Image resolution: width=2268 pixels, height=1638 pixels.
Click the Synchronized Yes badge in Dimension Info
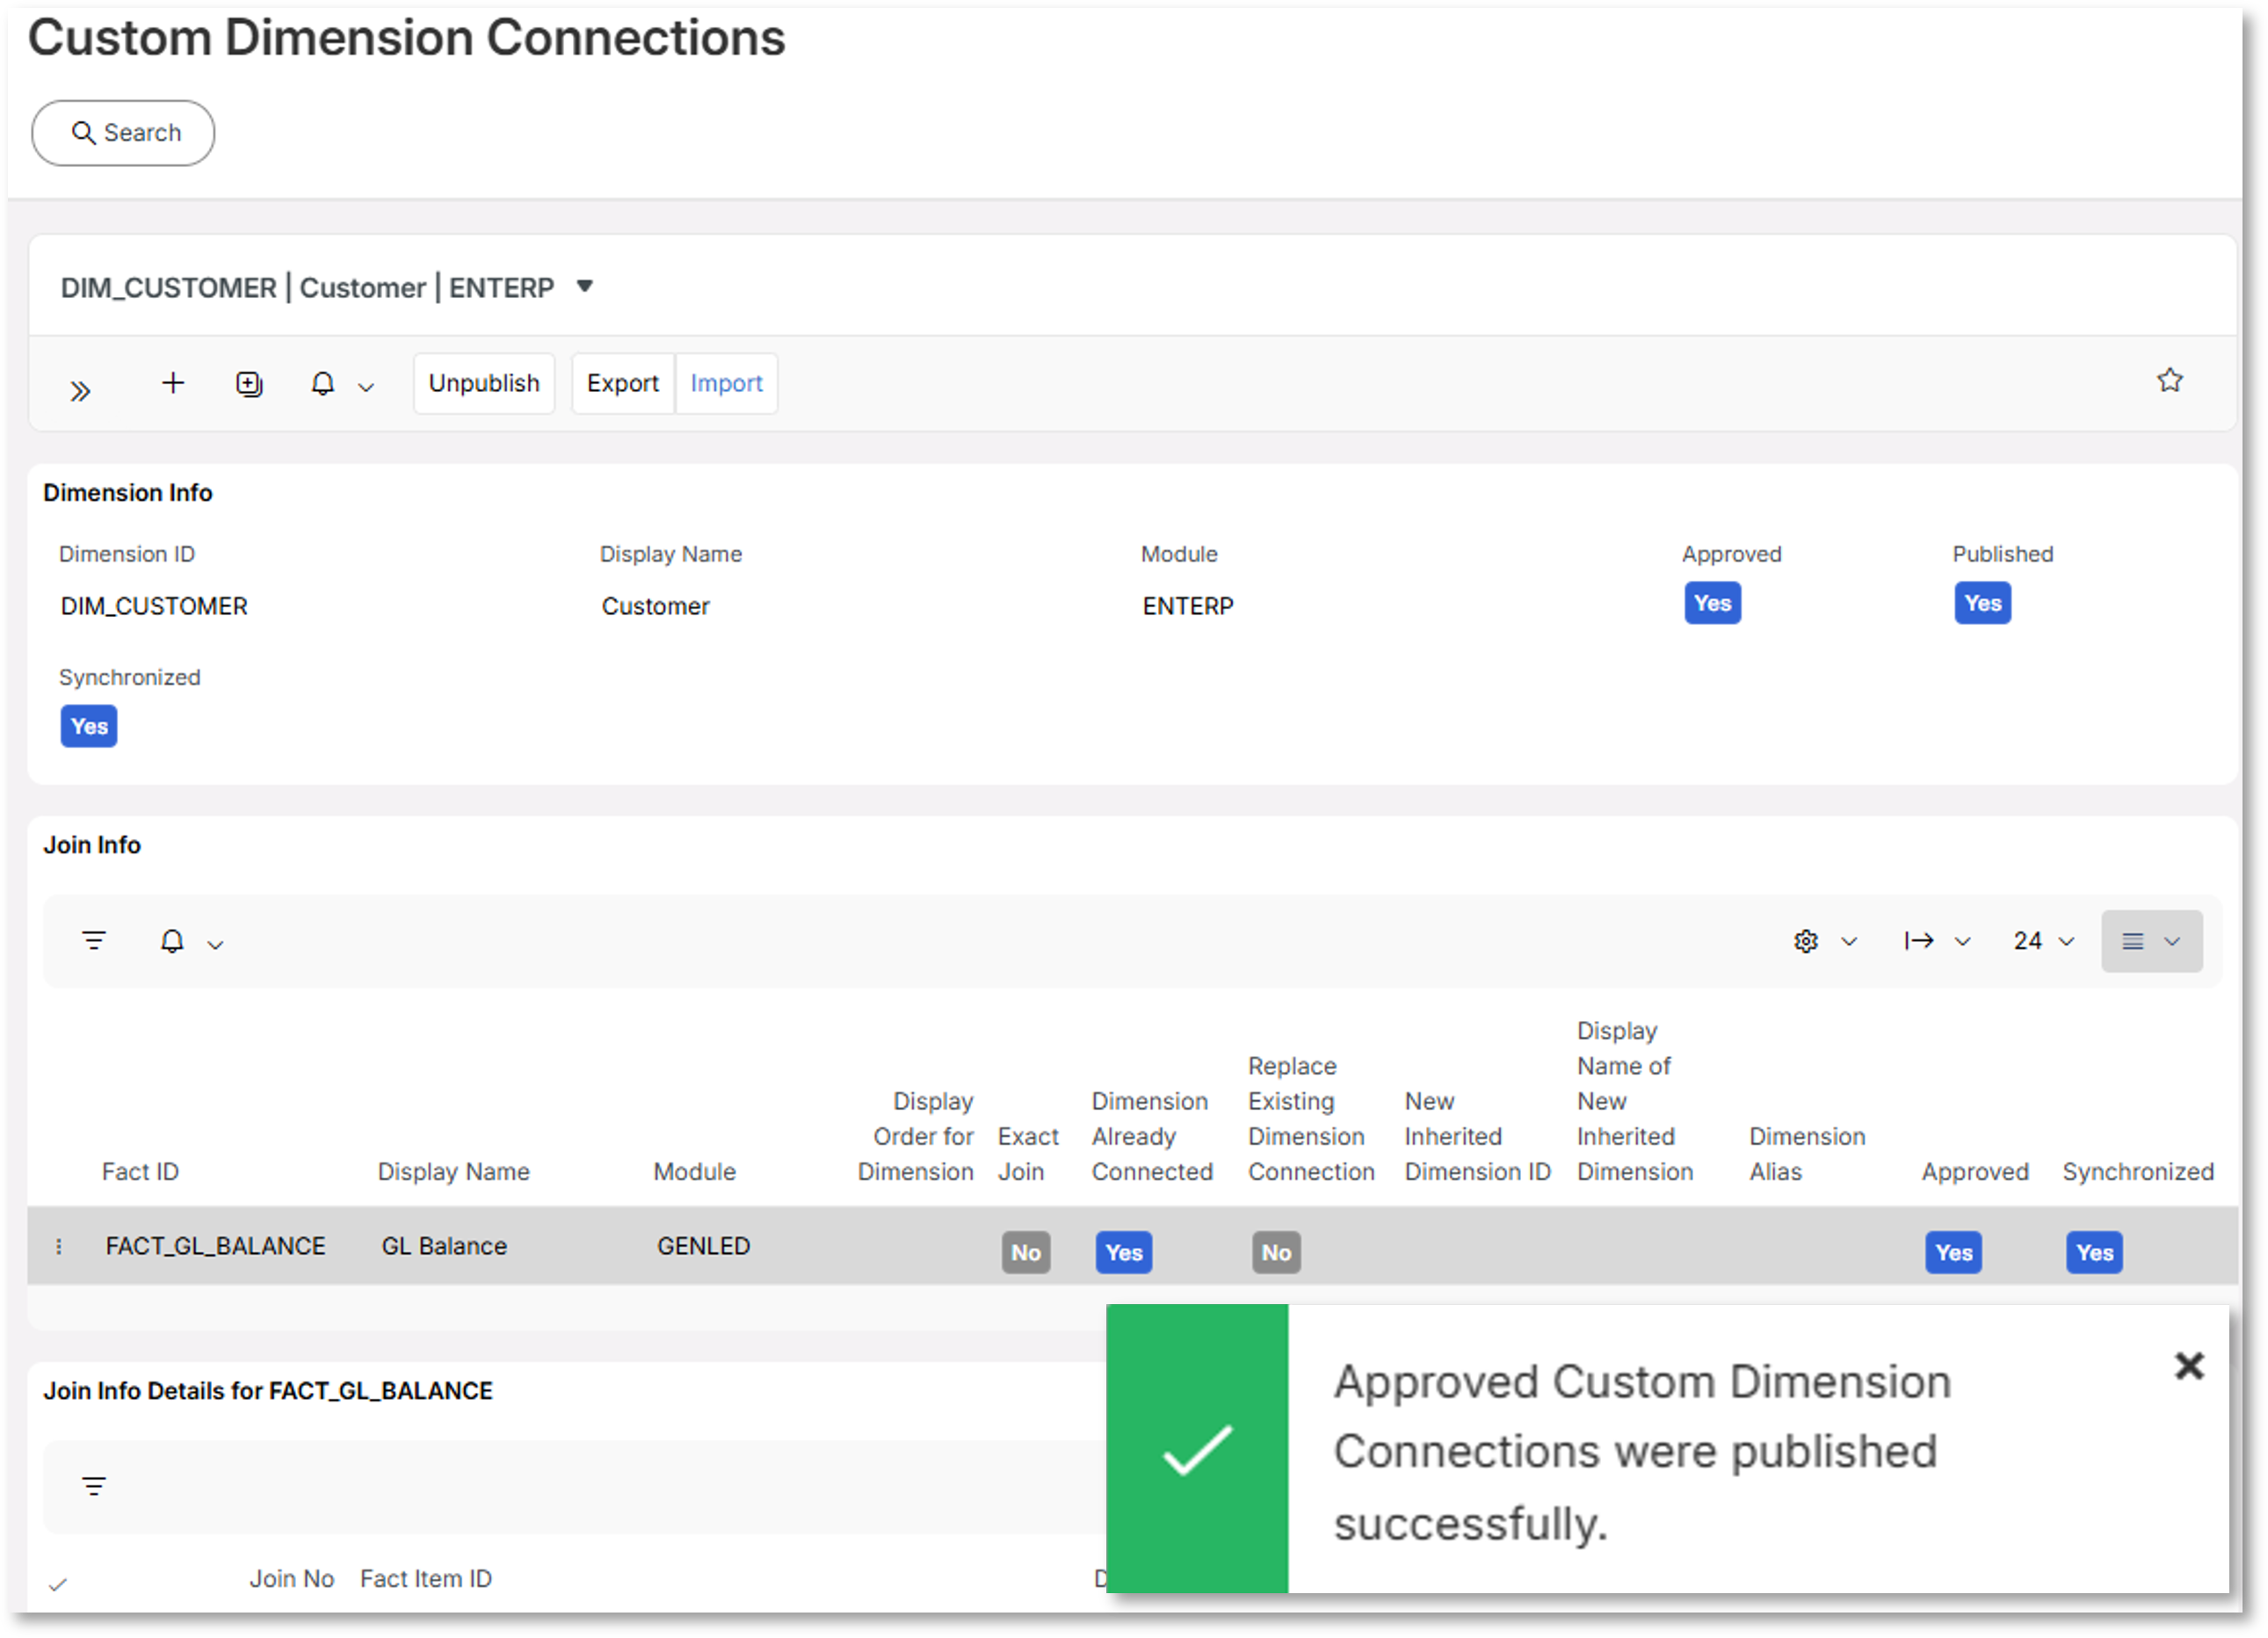(x=89, y=726)
